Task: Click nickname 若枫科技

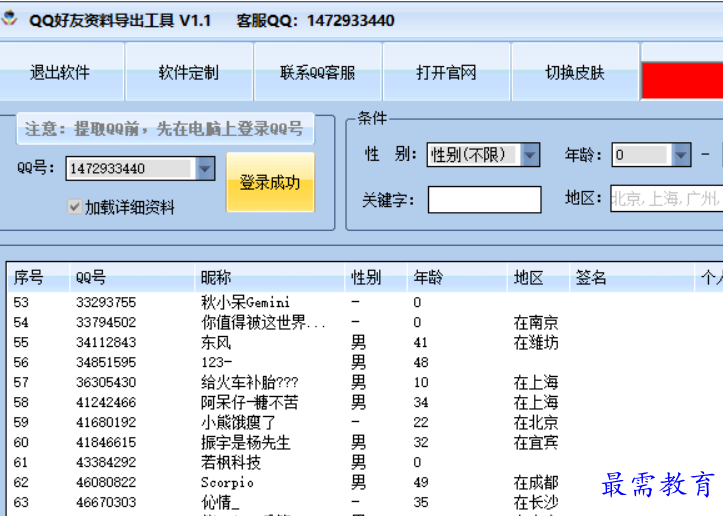Action: click(x=231, y=463)
